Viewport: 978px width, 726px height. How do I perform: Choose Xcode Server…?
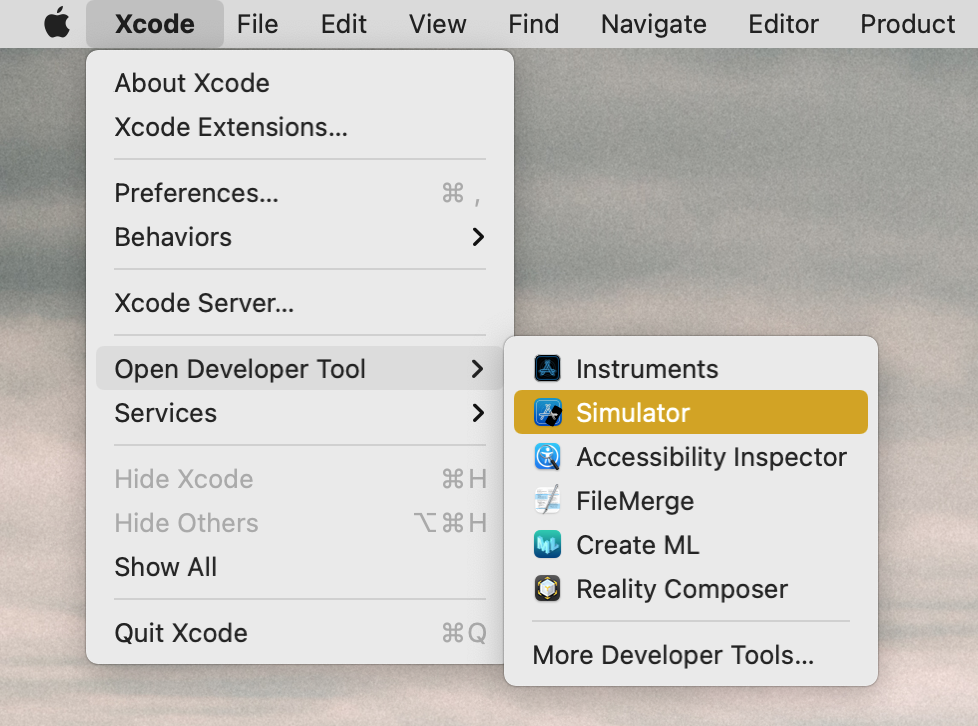[x=204, y=303]
